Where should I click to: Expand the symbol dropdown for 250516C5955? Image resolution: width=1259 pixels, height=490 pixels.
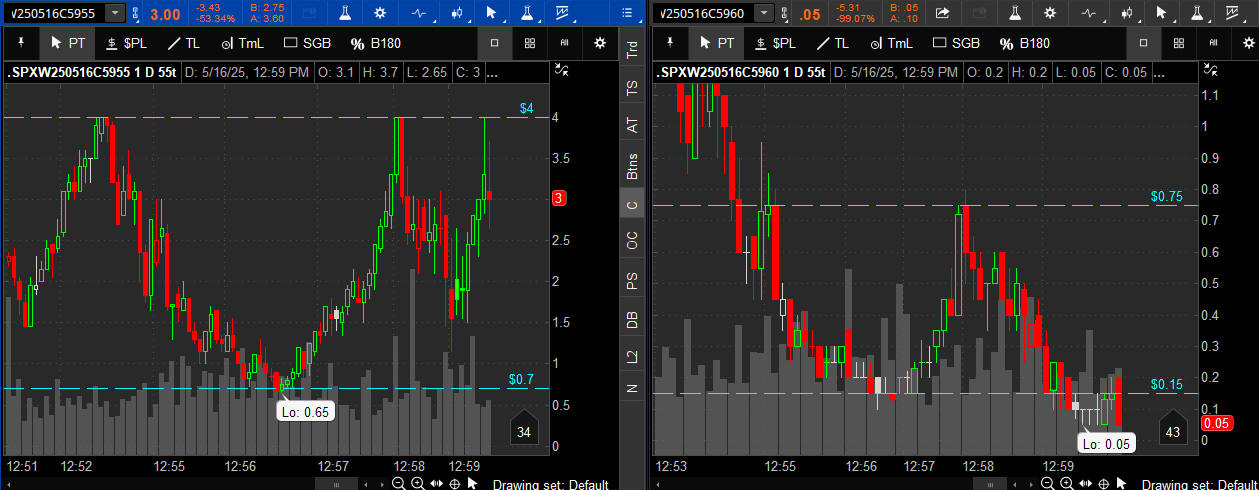pos(116,13)
